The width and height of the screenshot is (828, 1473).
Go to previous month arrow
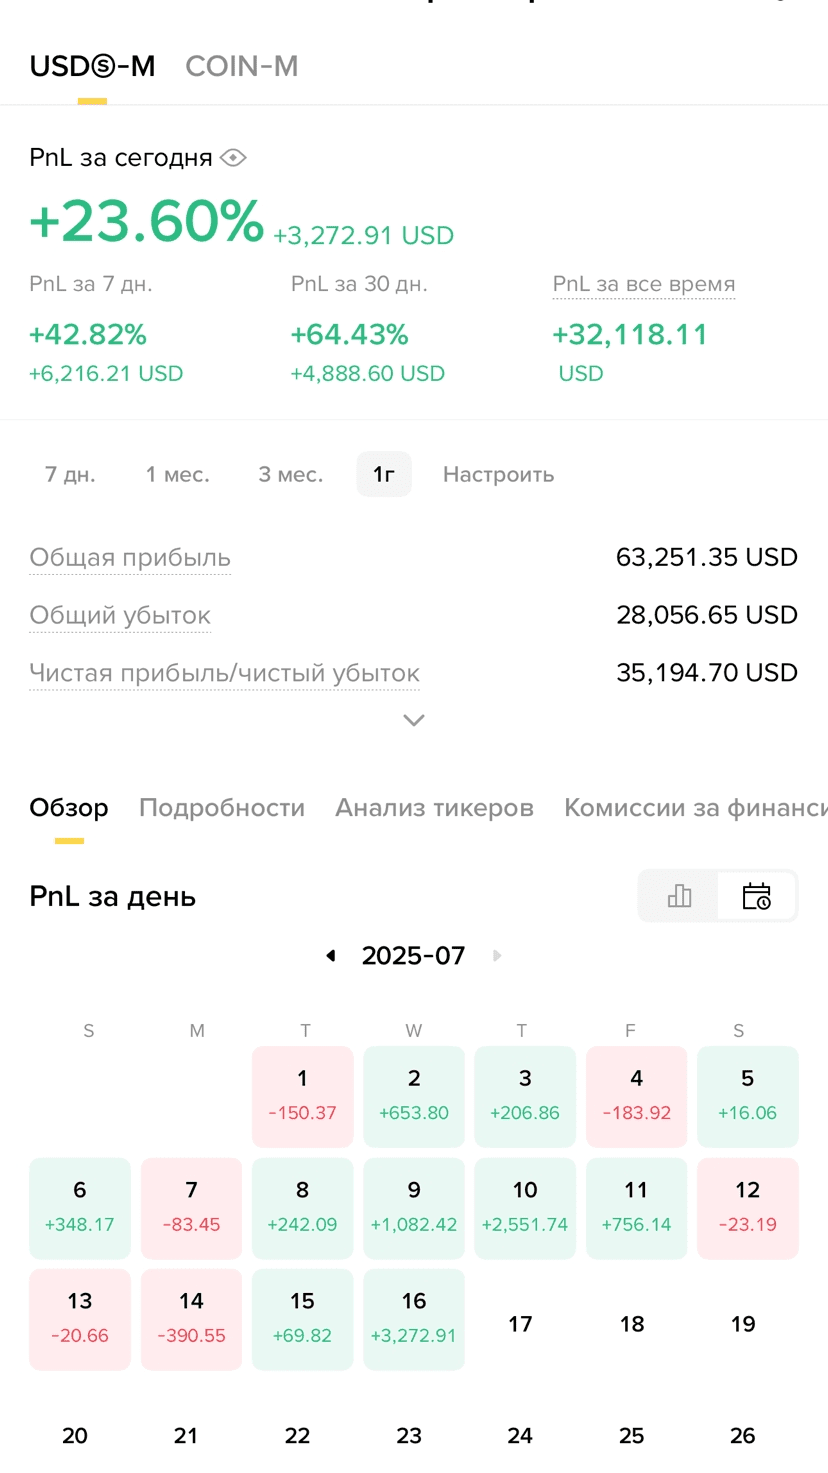331,956
